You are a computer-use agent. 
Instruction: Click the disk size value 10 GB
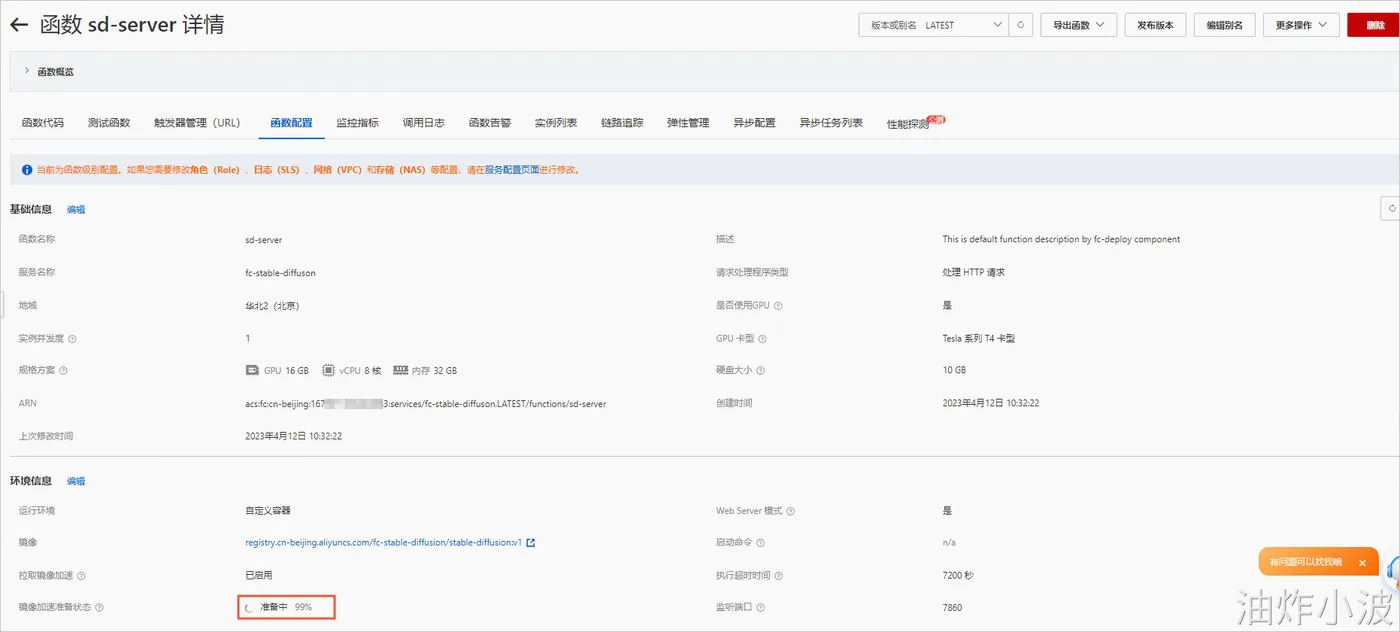click(954, 370)
